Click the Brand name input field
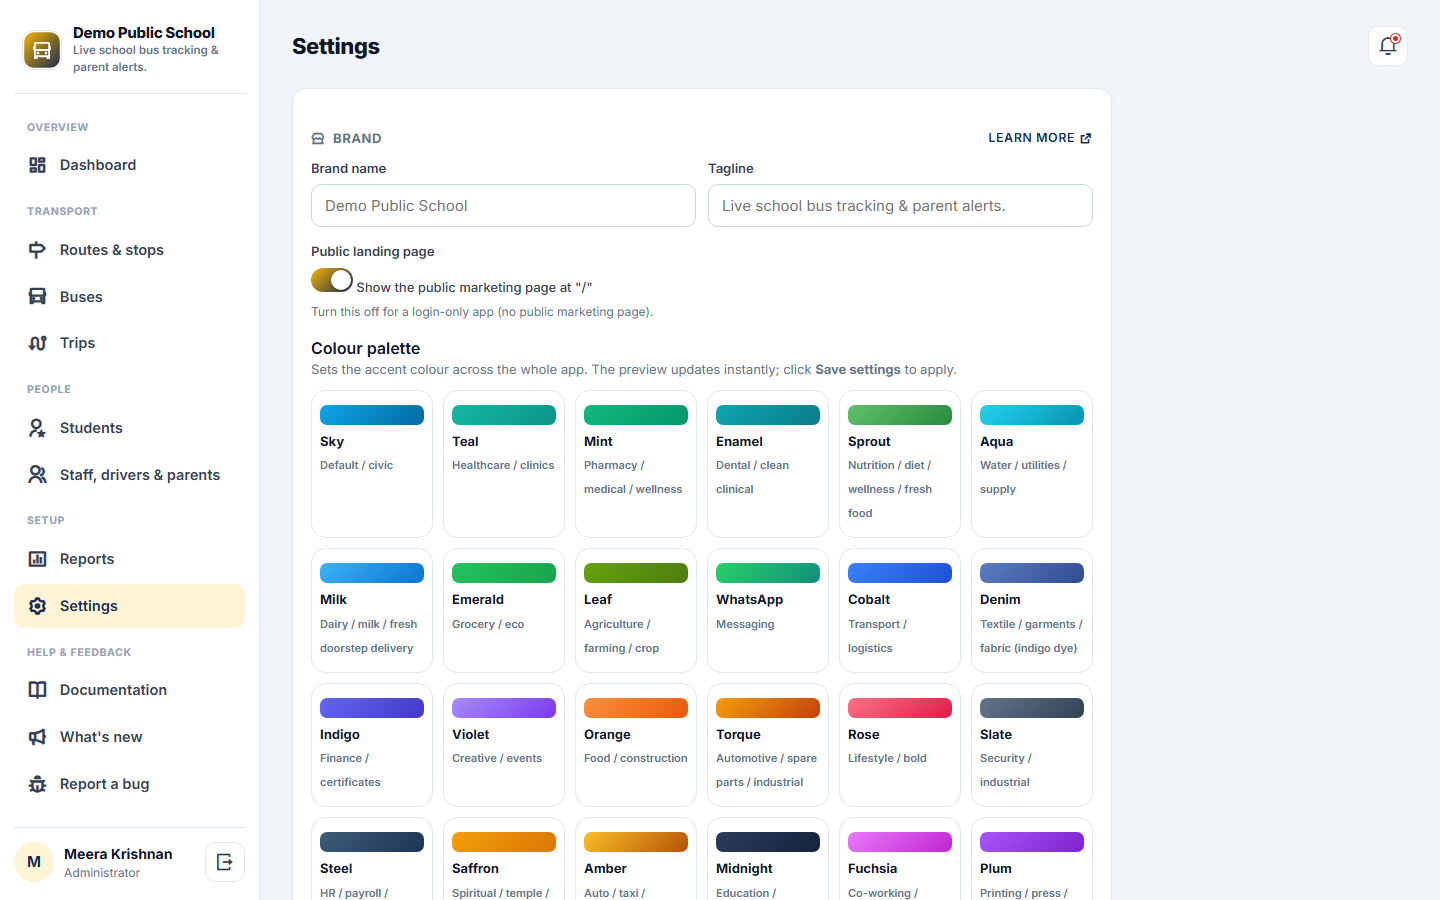The height and width of the screenshot is (900, 1440). click(x=503, y=205)
